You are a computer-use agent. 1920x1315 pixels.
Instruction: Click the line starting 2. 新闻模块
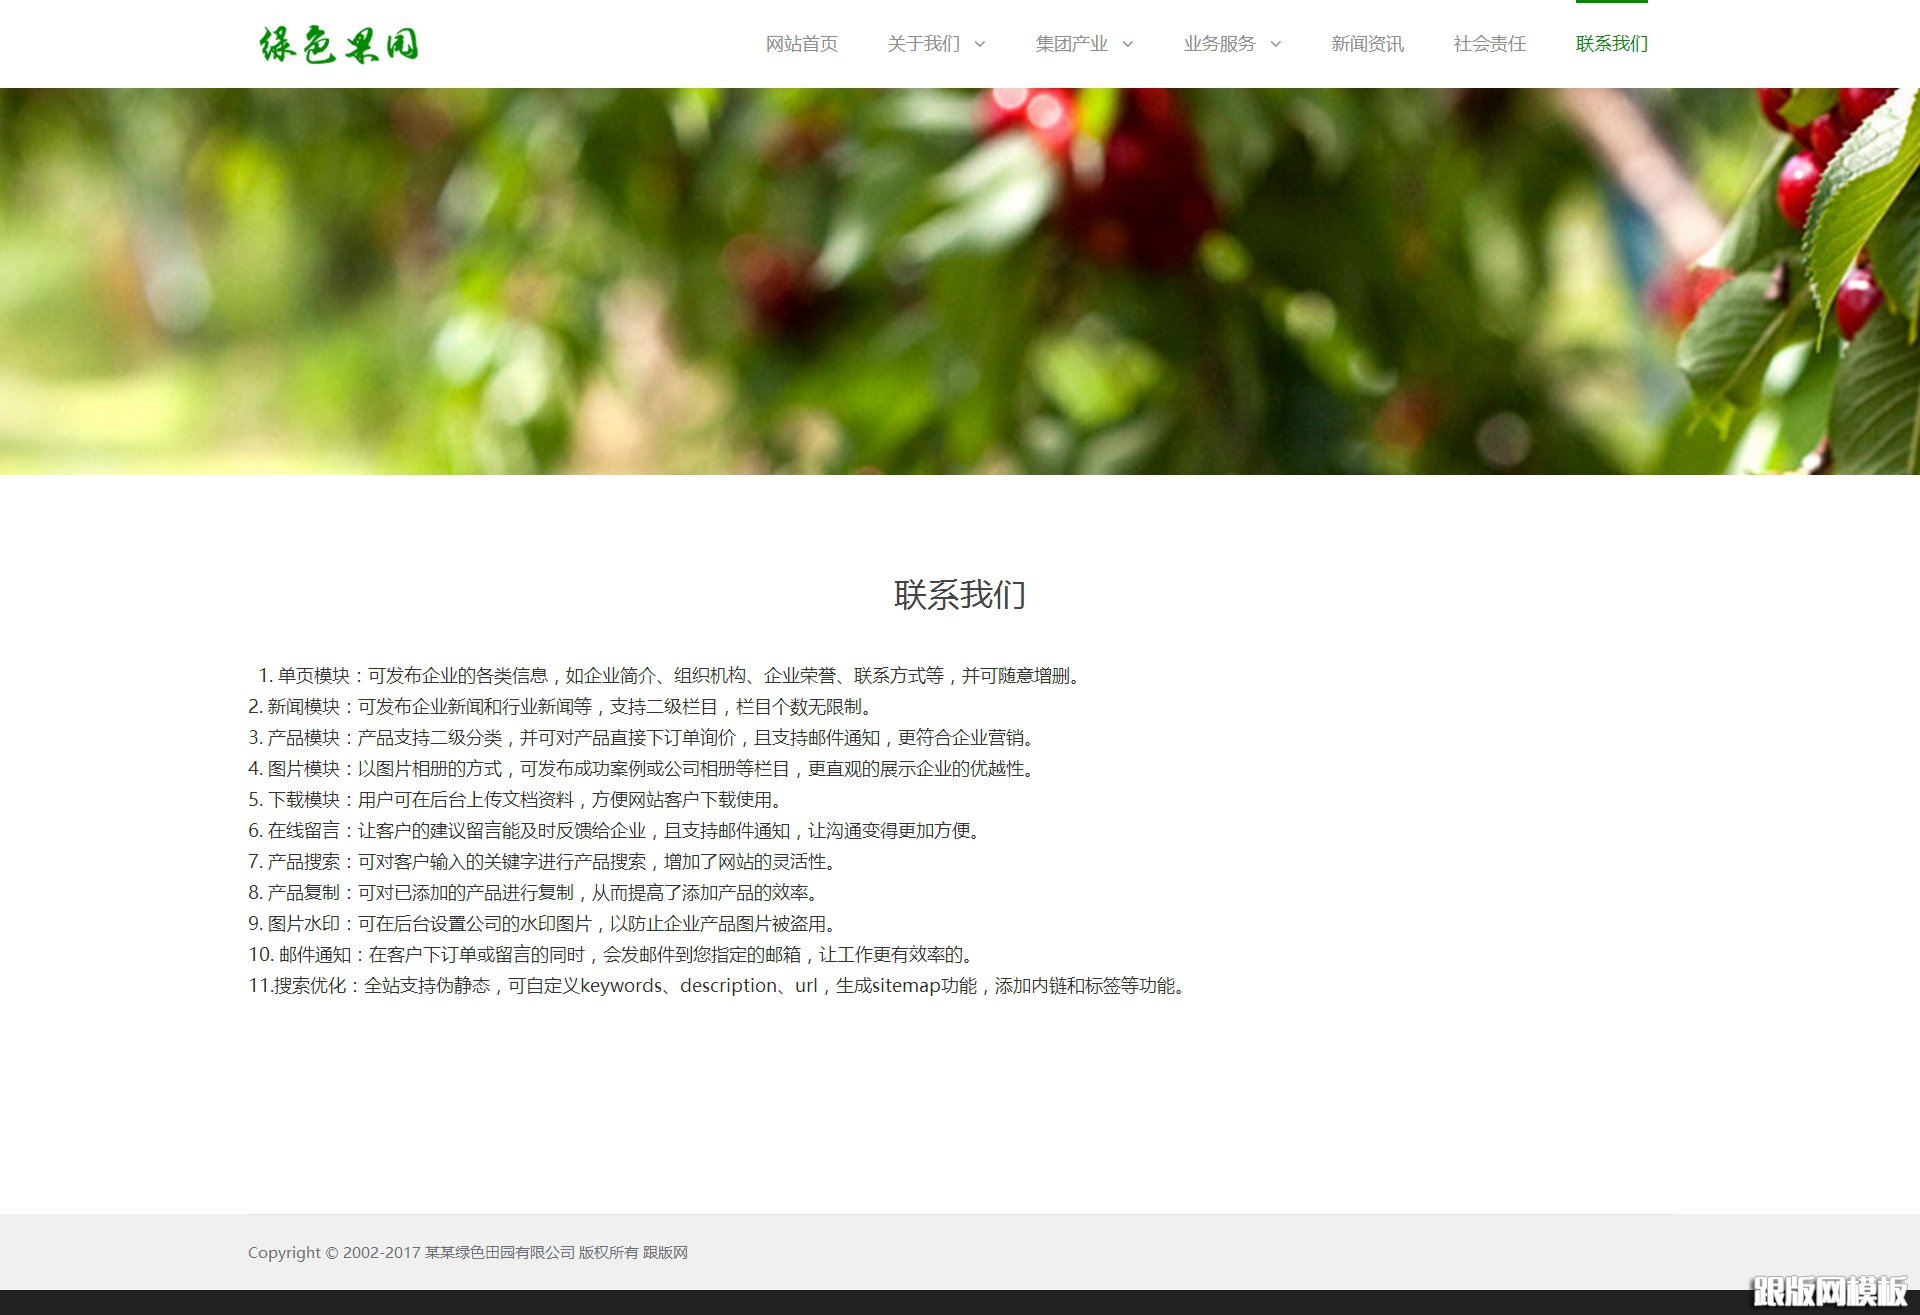[x=562, y=707]
